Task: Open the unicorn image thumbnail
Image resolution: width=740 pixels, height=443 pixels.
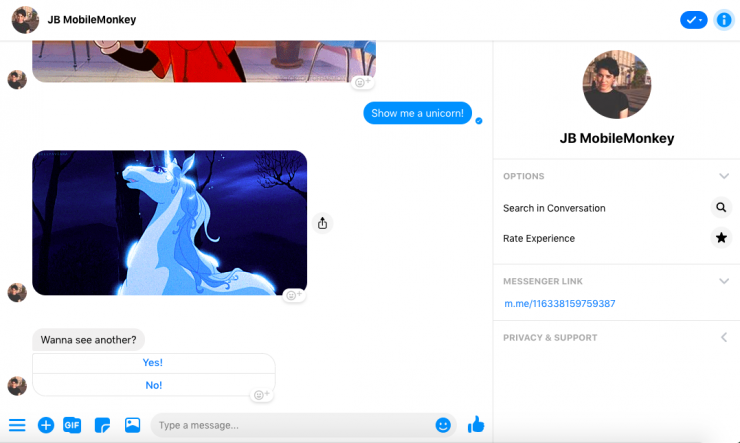Action: (169, 223)
